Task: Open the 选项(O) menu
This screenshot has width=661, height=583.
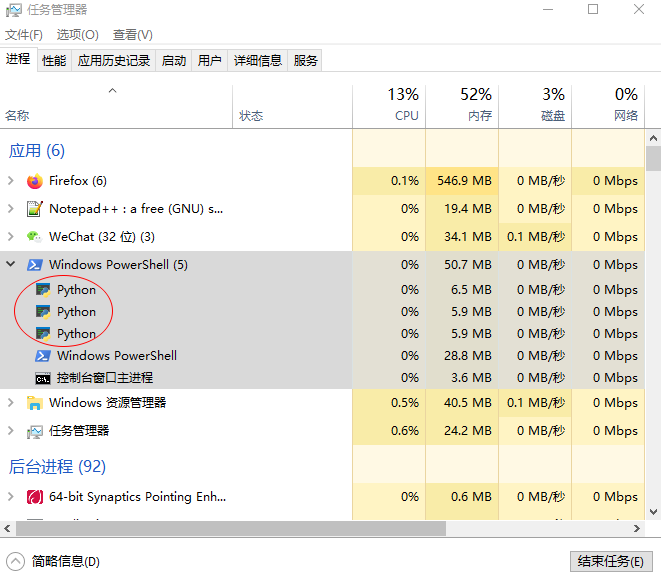Action: coord(78,35)
